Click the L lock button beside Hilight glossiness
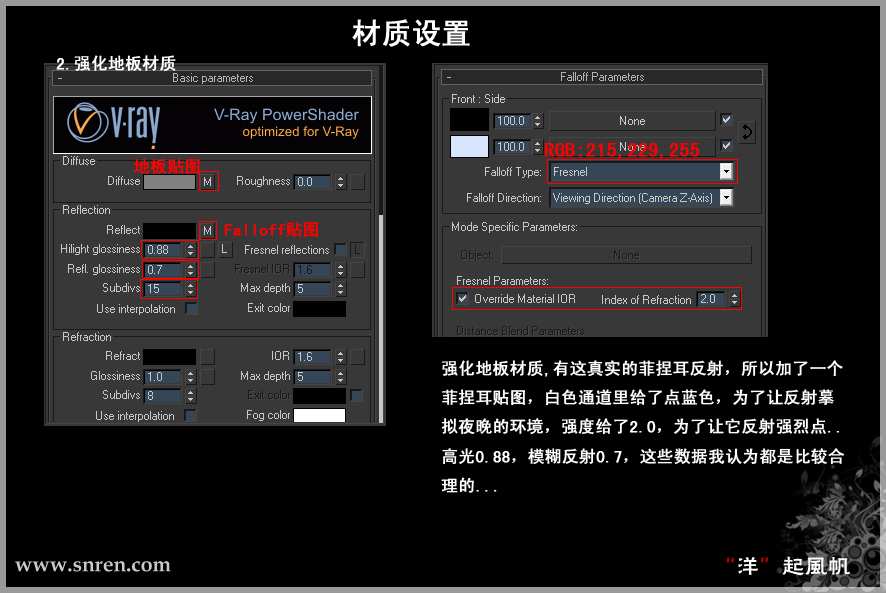 click(x=224, y=249)
